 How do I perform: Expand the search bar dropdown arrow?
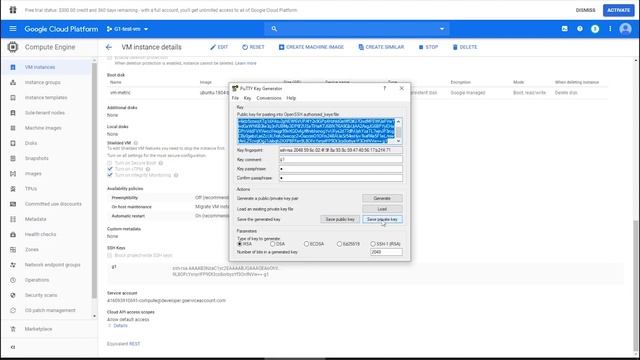(442, 29)
